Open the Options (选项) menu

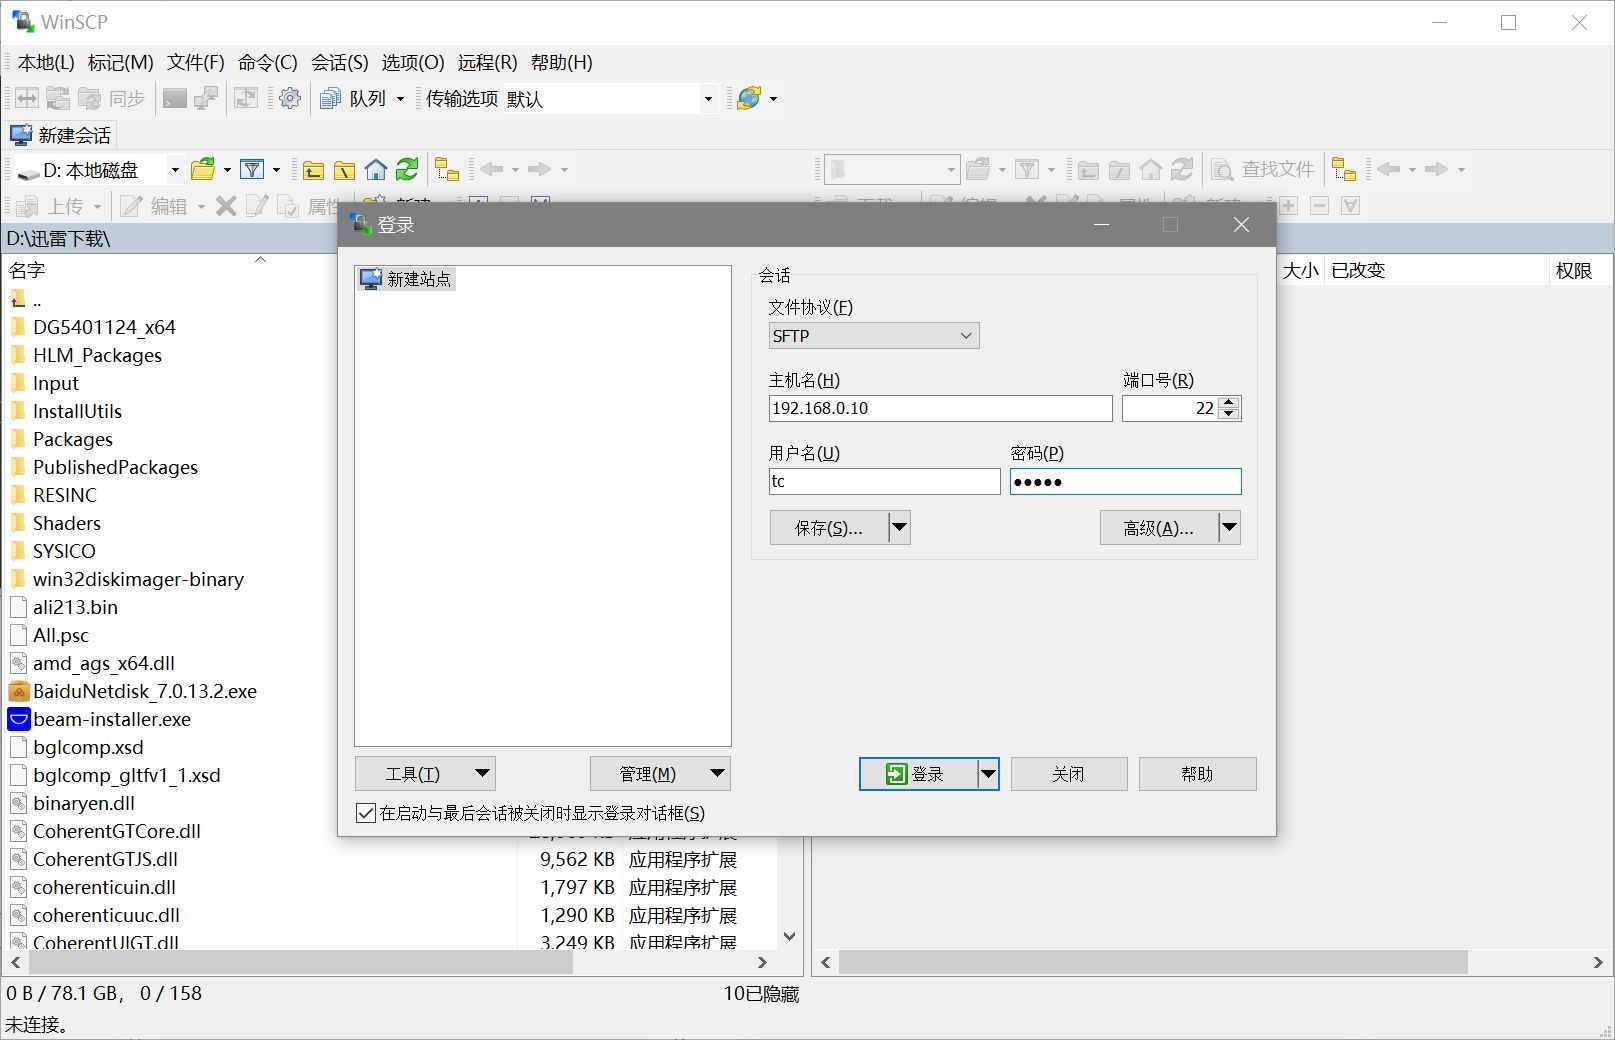[413, 62]
